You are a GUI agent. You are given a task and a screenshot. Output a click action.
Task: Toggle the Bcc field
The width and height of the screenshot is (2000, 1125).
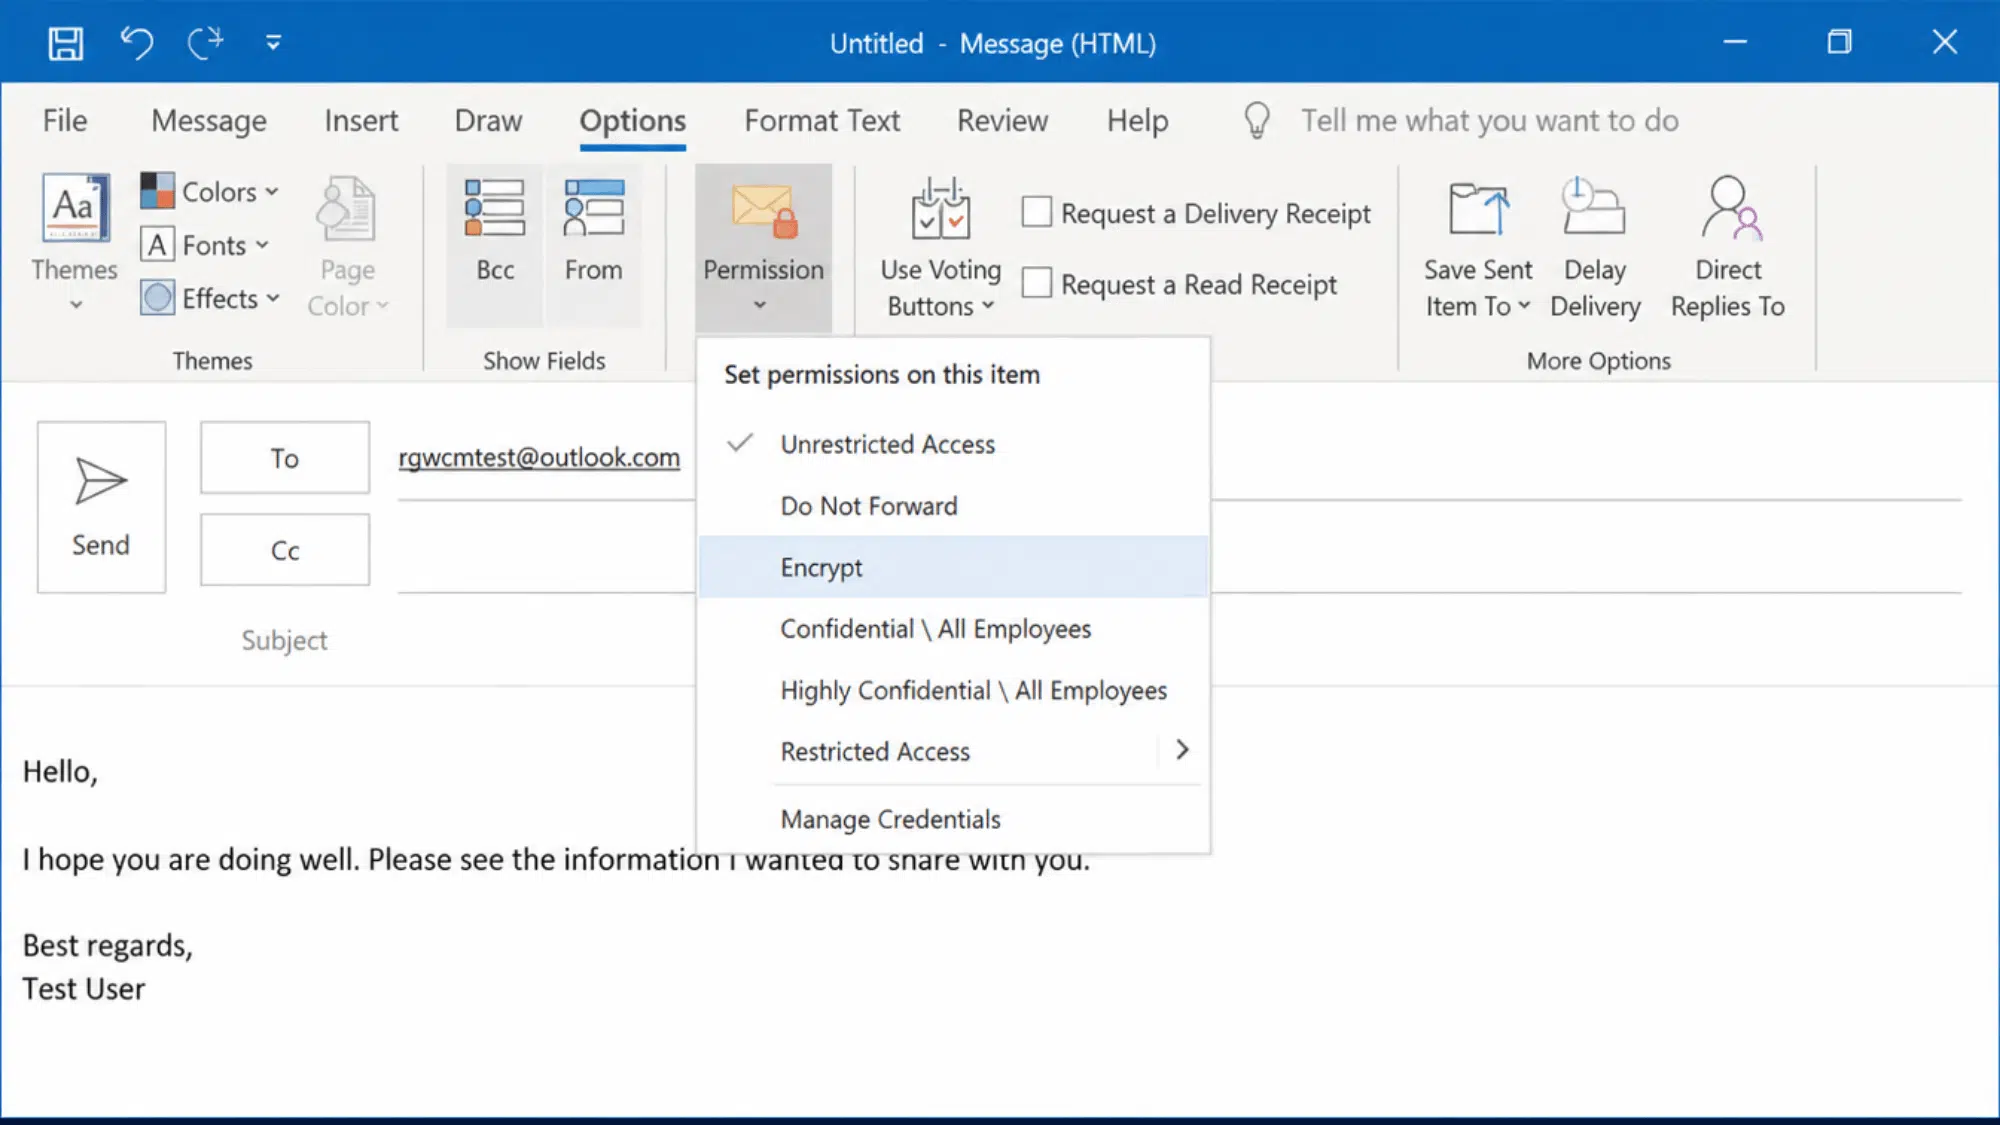click(495, 246)
